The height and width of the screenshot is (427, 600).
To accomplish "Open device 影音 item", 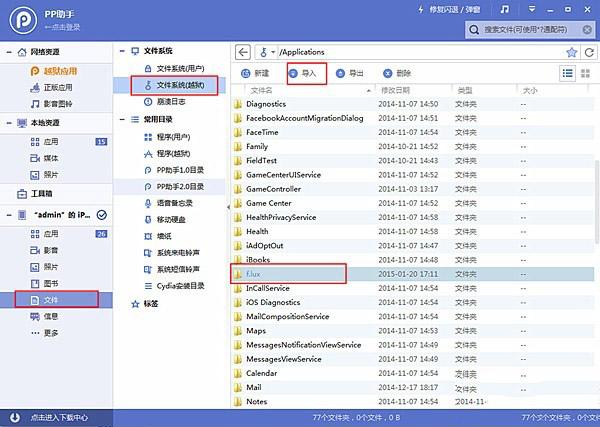I will coord(44,251).
